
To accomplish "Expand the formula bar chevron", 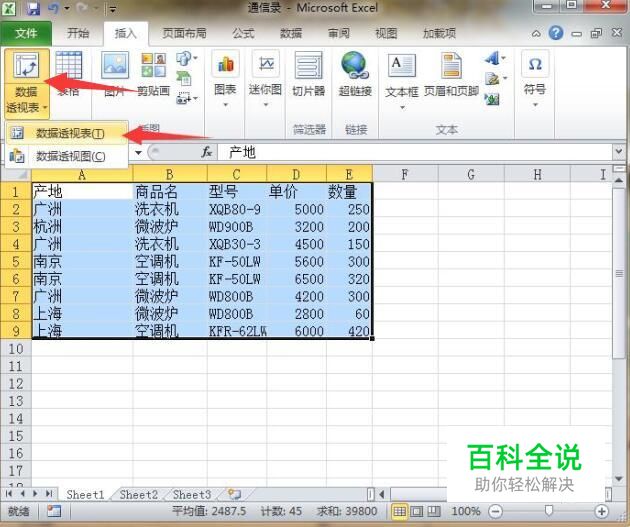I will coord(618,152).
